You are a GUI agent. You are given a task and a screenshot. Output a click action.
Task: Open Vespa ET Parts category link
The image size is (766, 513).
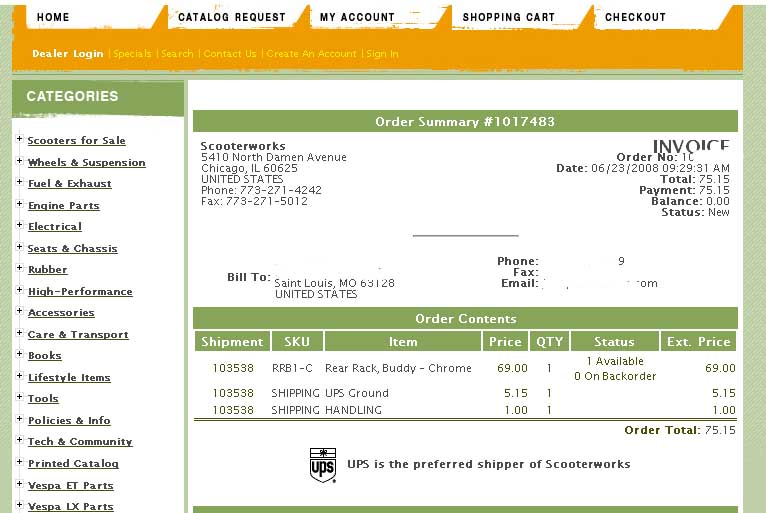tap(71, 486)
